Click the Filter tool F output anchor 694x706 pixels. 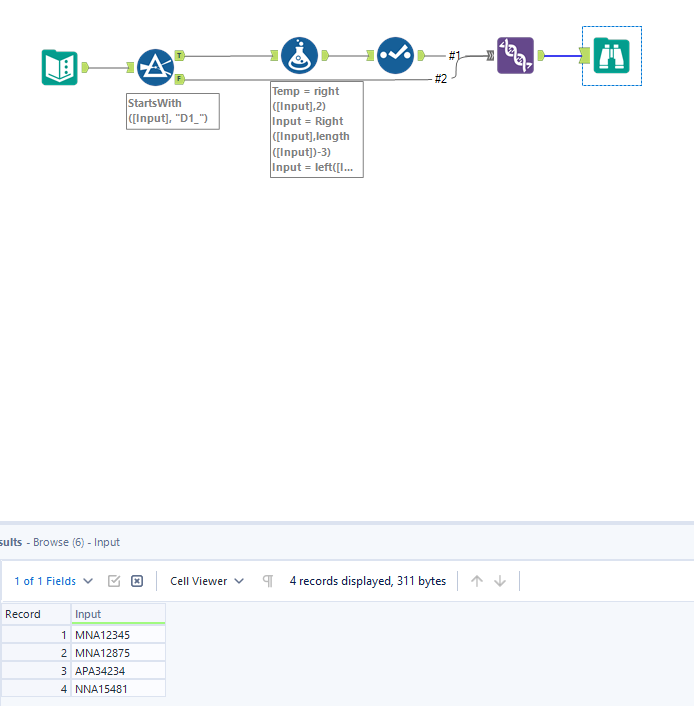[179, 79]
